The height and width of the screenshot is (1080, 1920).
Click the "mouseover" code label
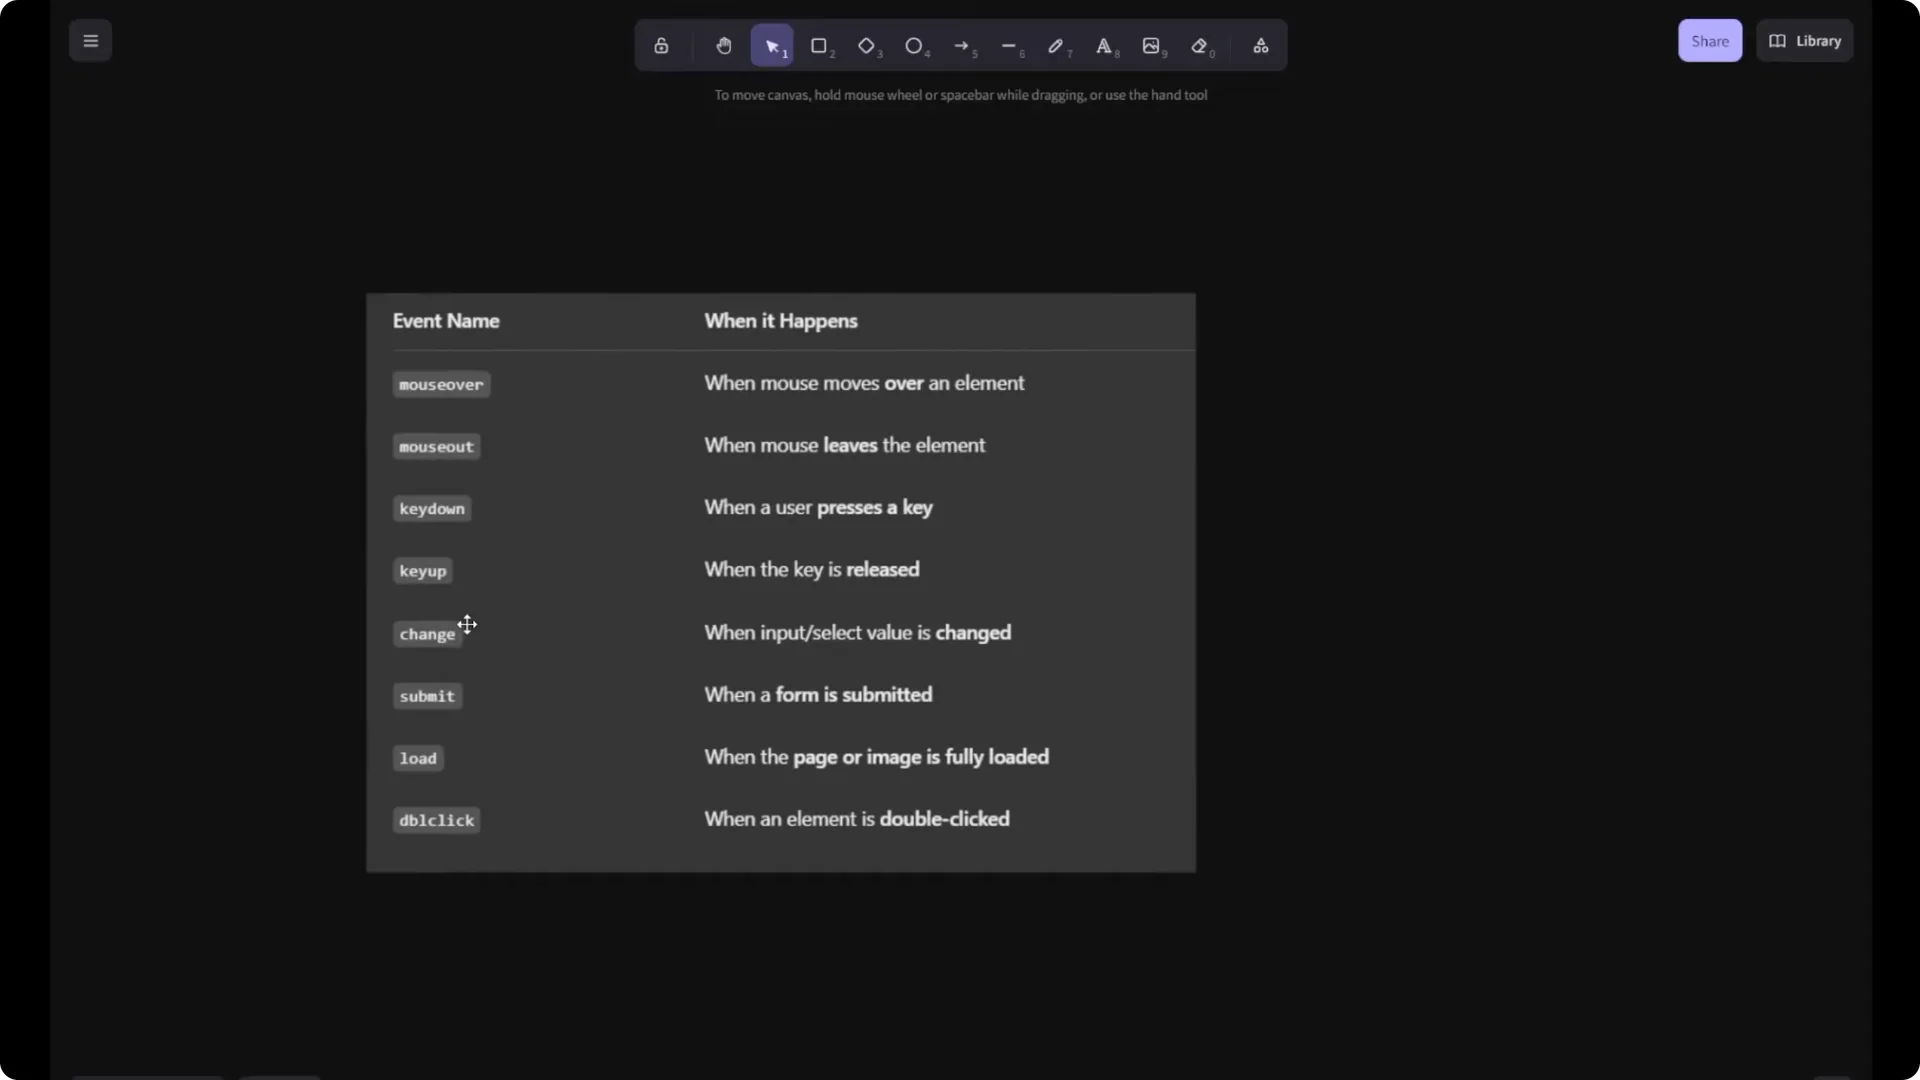coord(441,384)
